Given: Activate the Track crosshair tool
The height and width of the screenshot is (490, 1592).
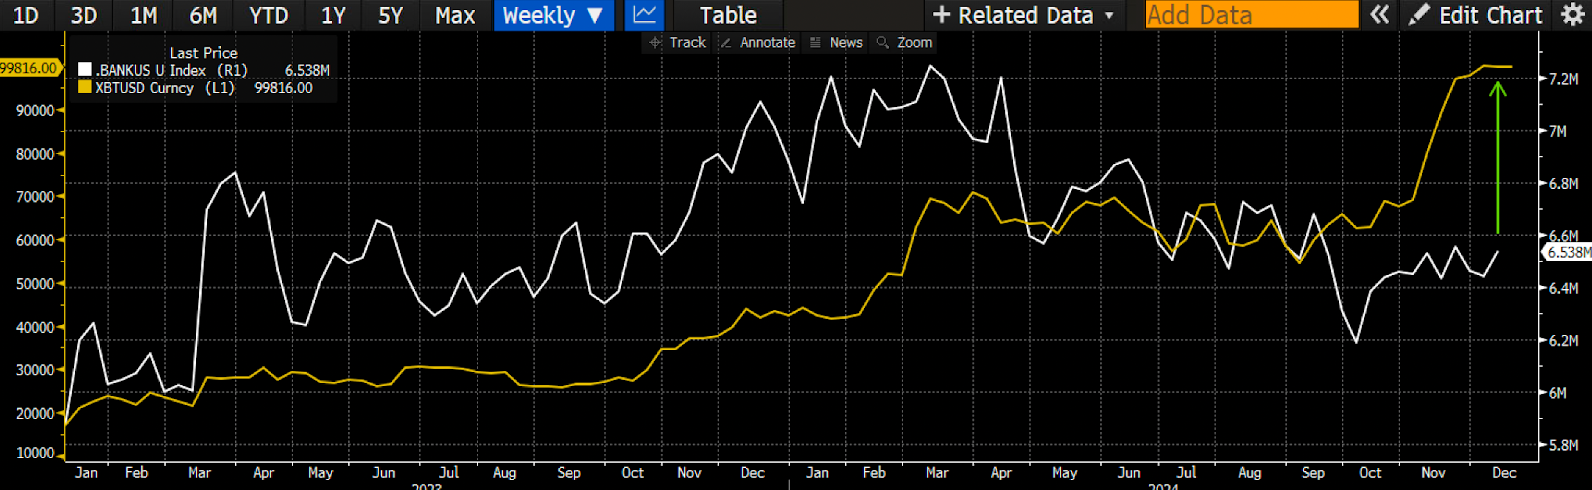Looking at the screenshot, I should click(x=678, y=42).
